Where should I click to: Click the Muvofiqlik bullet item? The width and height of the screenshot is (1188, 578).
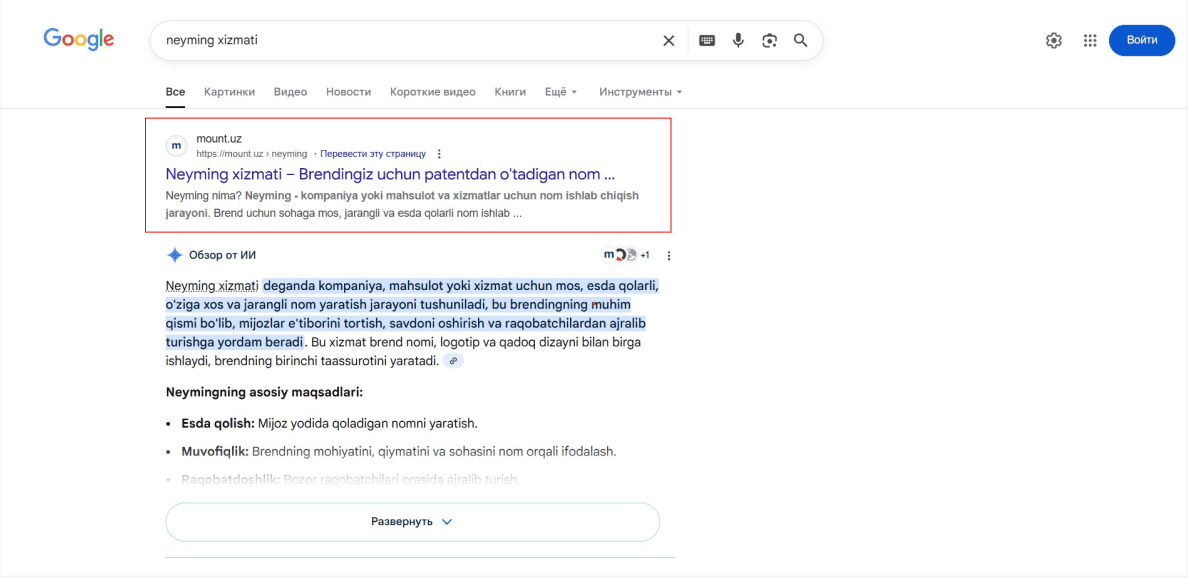point(399,451)
